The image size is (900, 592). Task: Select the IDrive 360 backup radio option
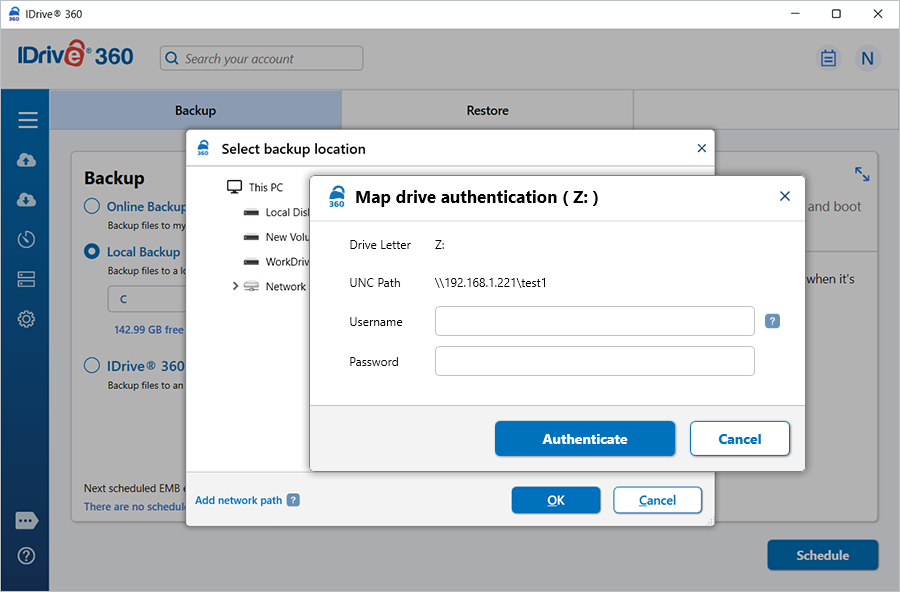coord(92,366)
